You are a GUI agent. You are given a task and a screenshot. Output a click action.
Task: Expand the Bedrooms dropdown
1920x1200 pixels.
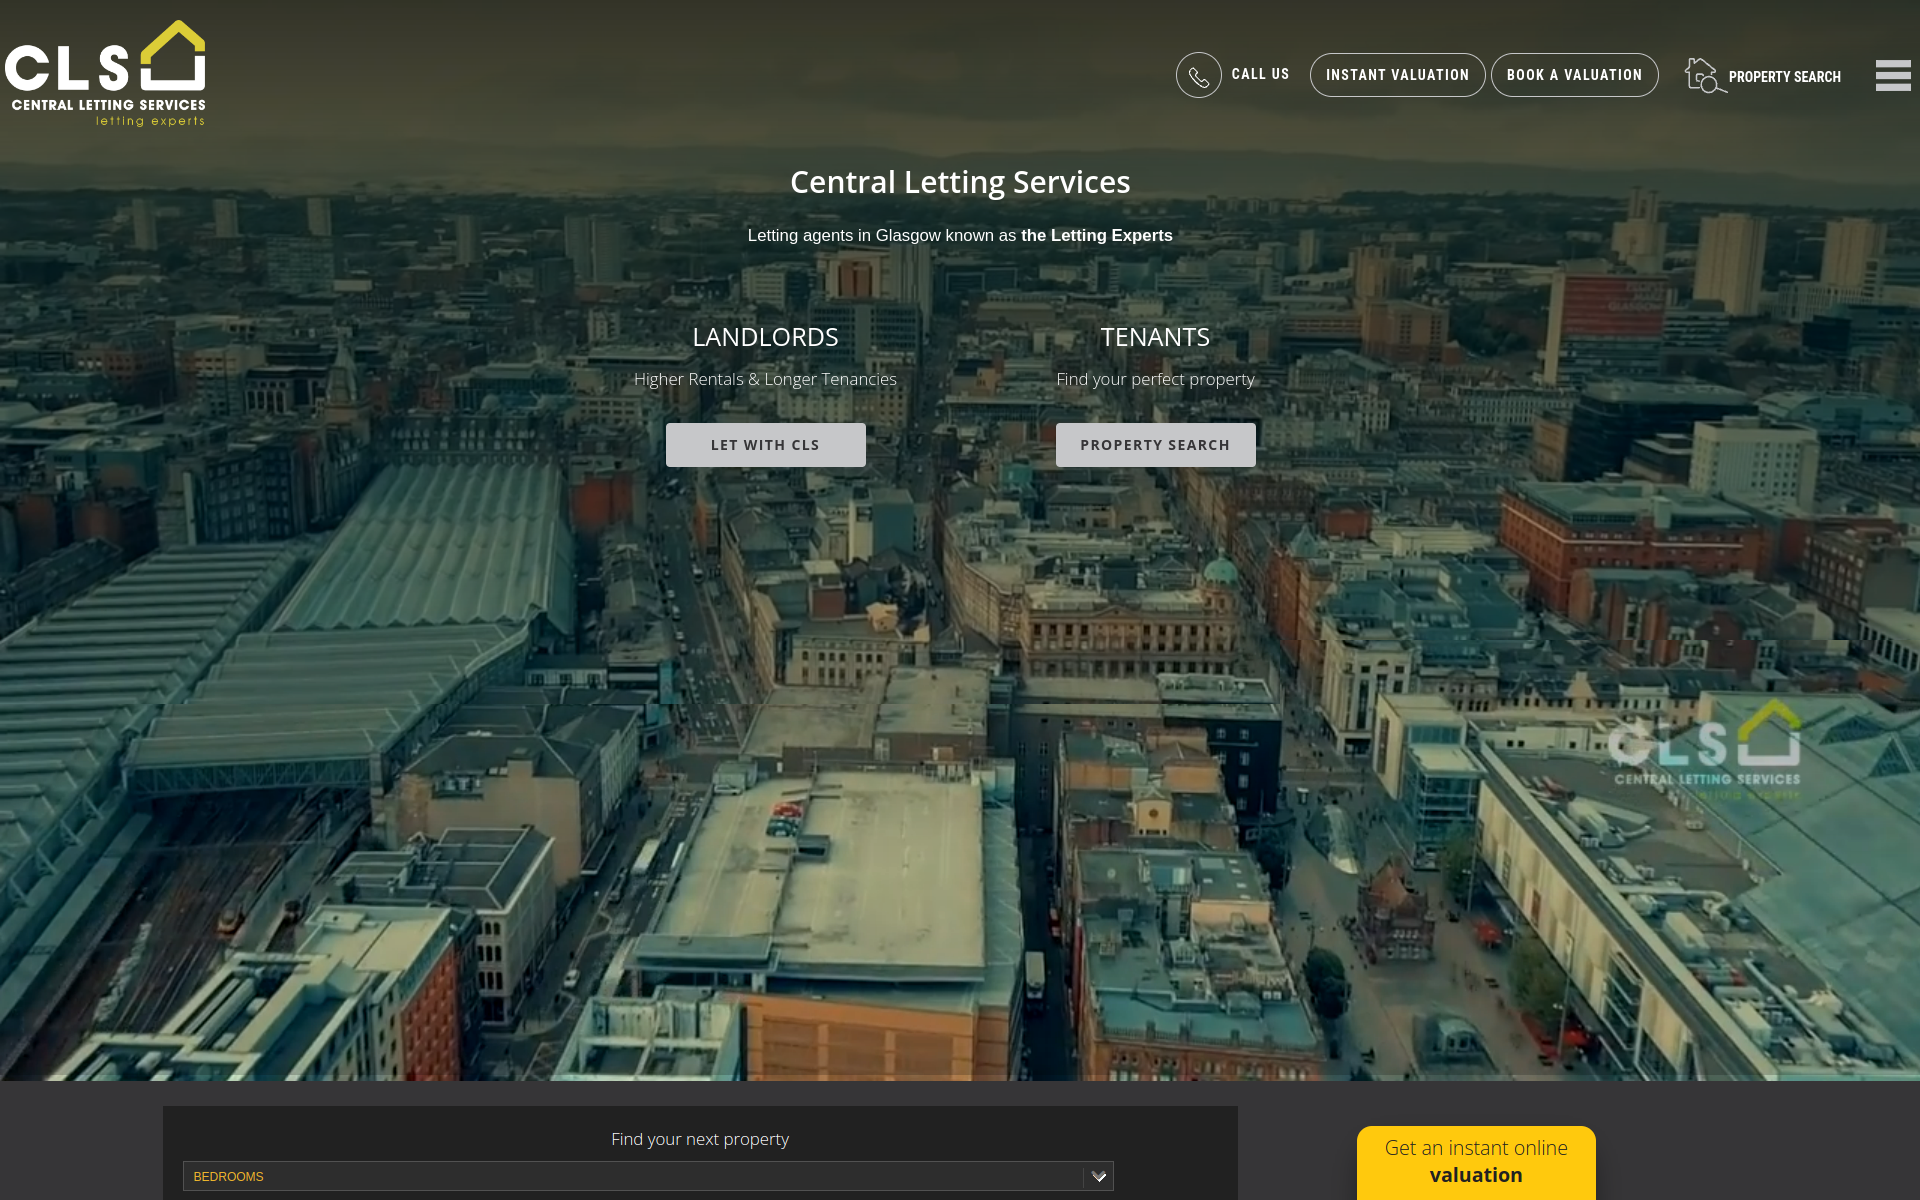point(648,1176)
